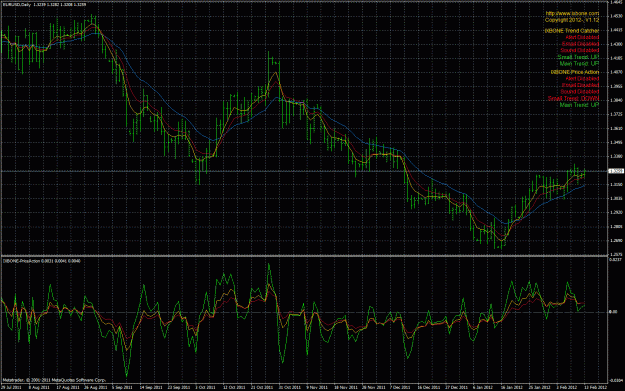Click Alert Disabled under Trend Catcher
625x391 pixels.
pyautogui.click(x=582, y=37)
